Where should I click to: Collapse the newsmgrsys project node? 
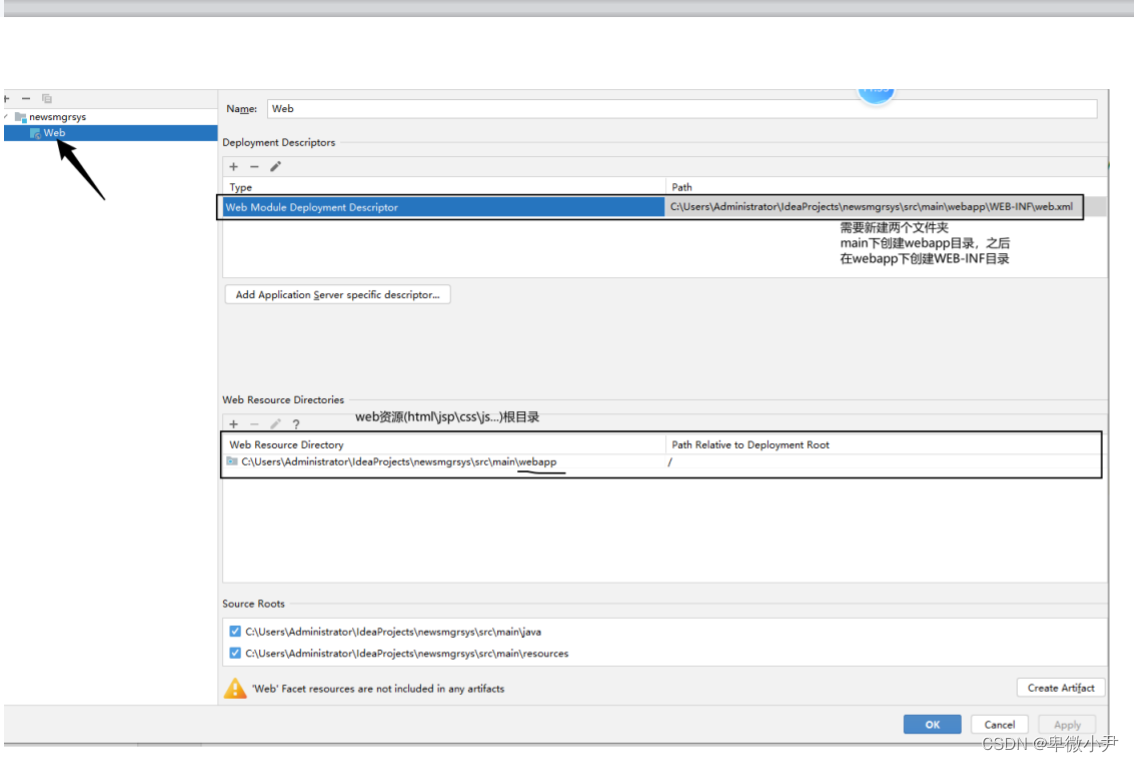5,116
